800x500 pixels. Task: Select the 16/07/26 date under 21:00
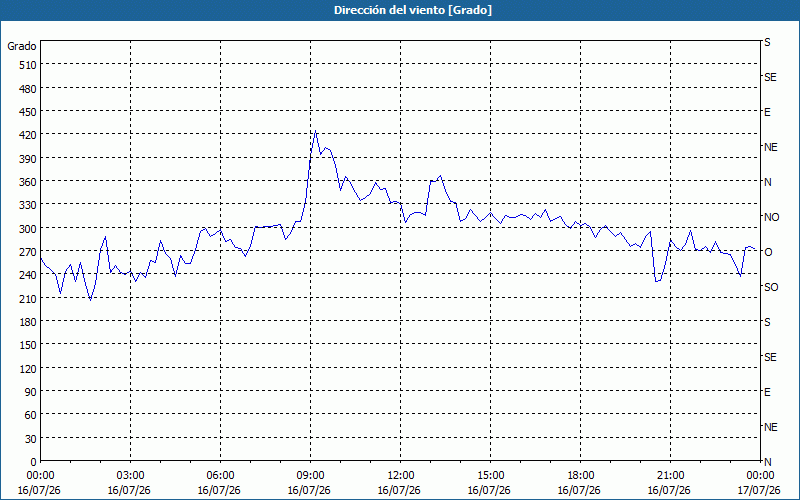[669, 490]
